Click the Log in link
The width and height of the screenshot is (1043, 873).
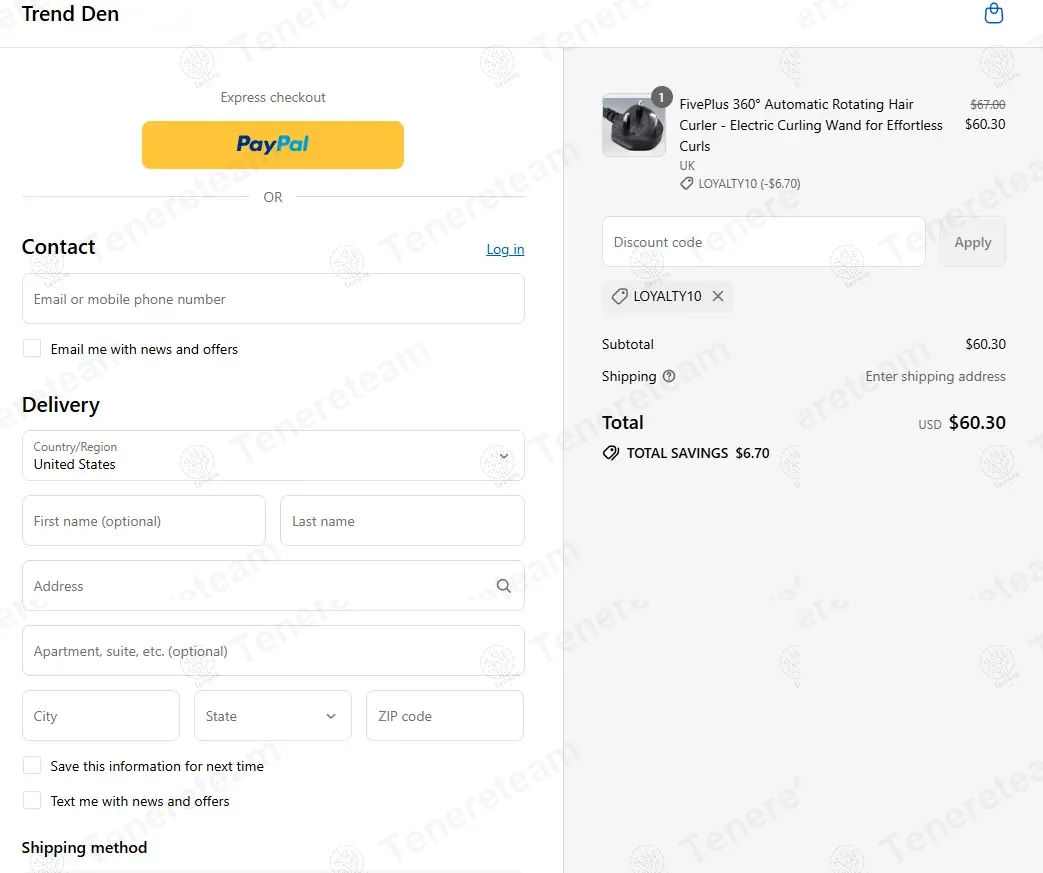coord(505,249)
